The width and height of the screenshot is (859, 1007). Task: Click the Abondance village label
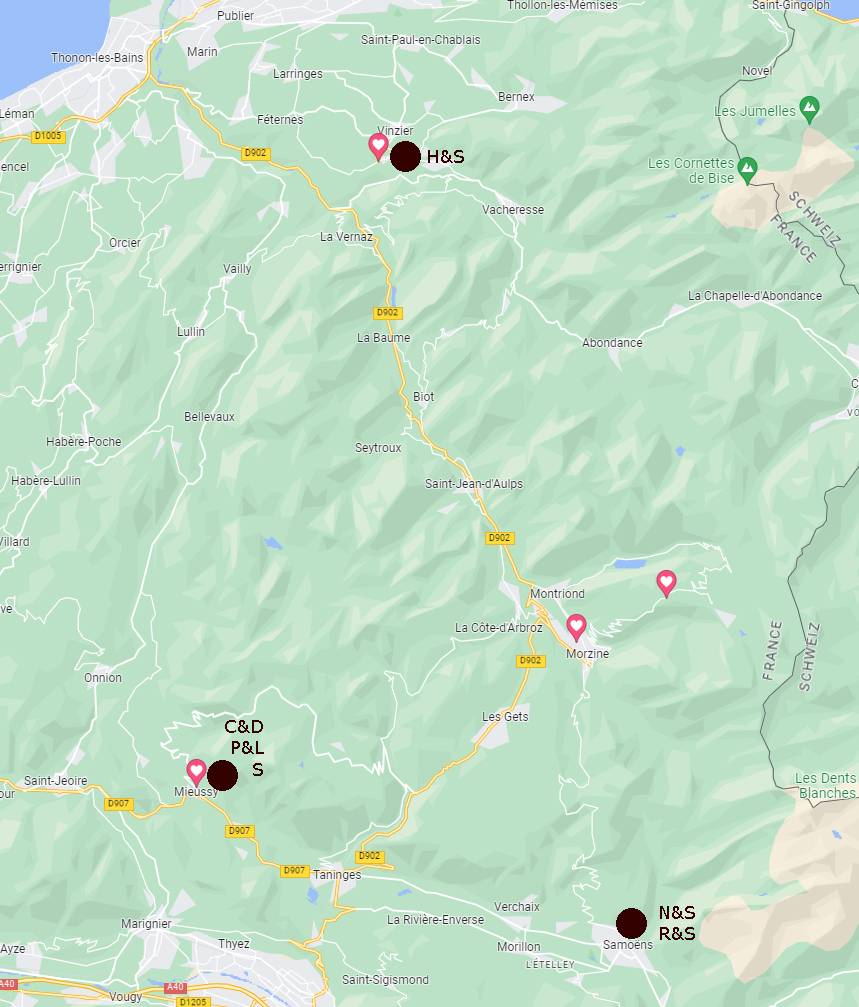click(x=612, y=343)
